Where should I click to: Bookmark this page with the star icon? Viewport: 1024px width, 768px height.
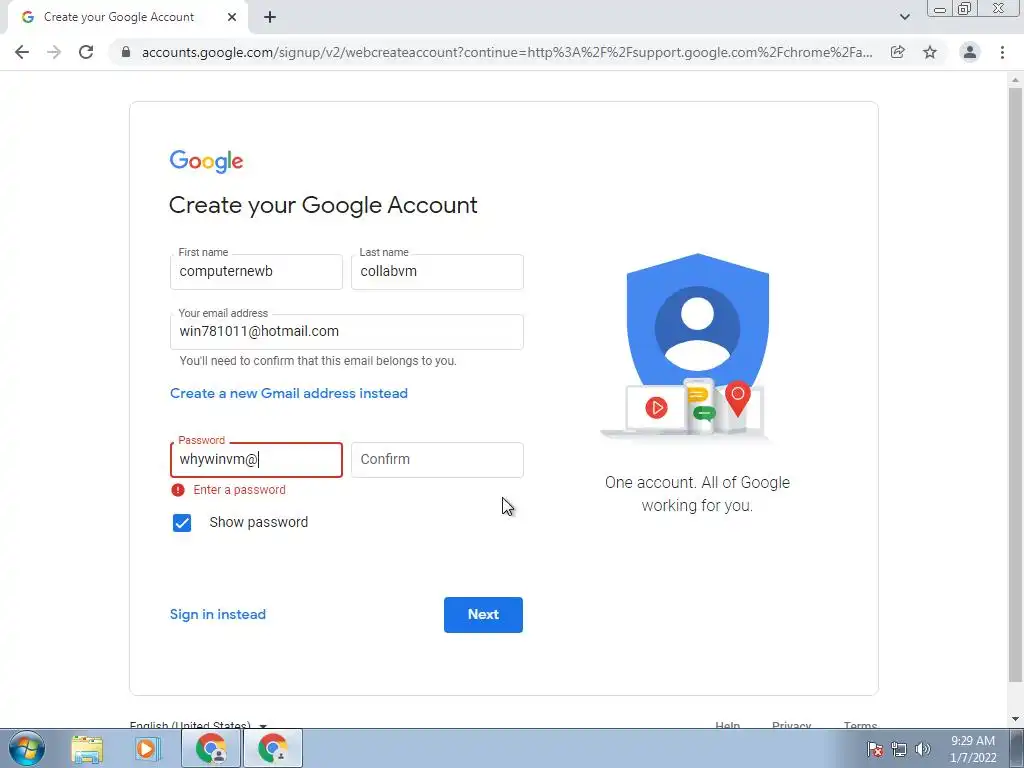pyautogui.click(x=930, y=52)
